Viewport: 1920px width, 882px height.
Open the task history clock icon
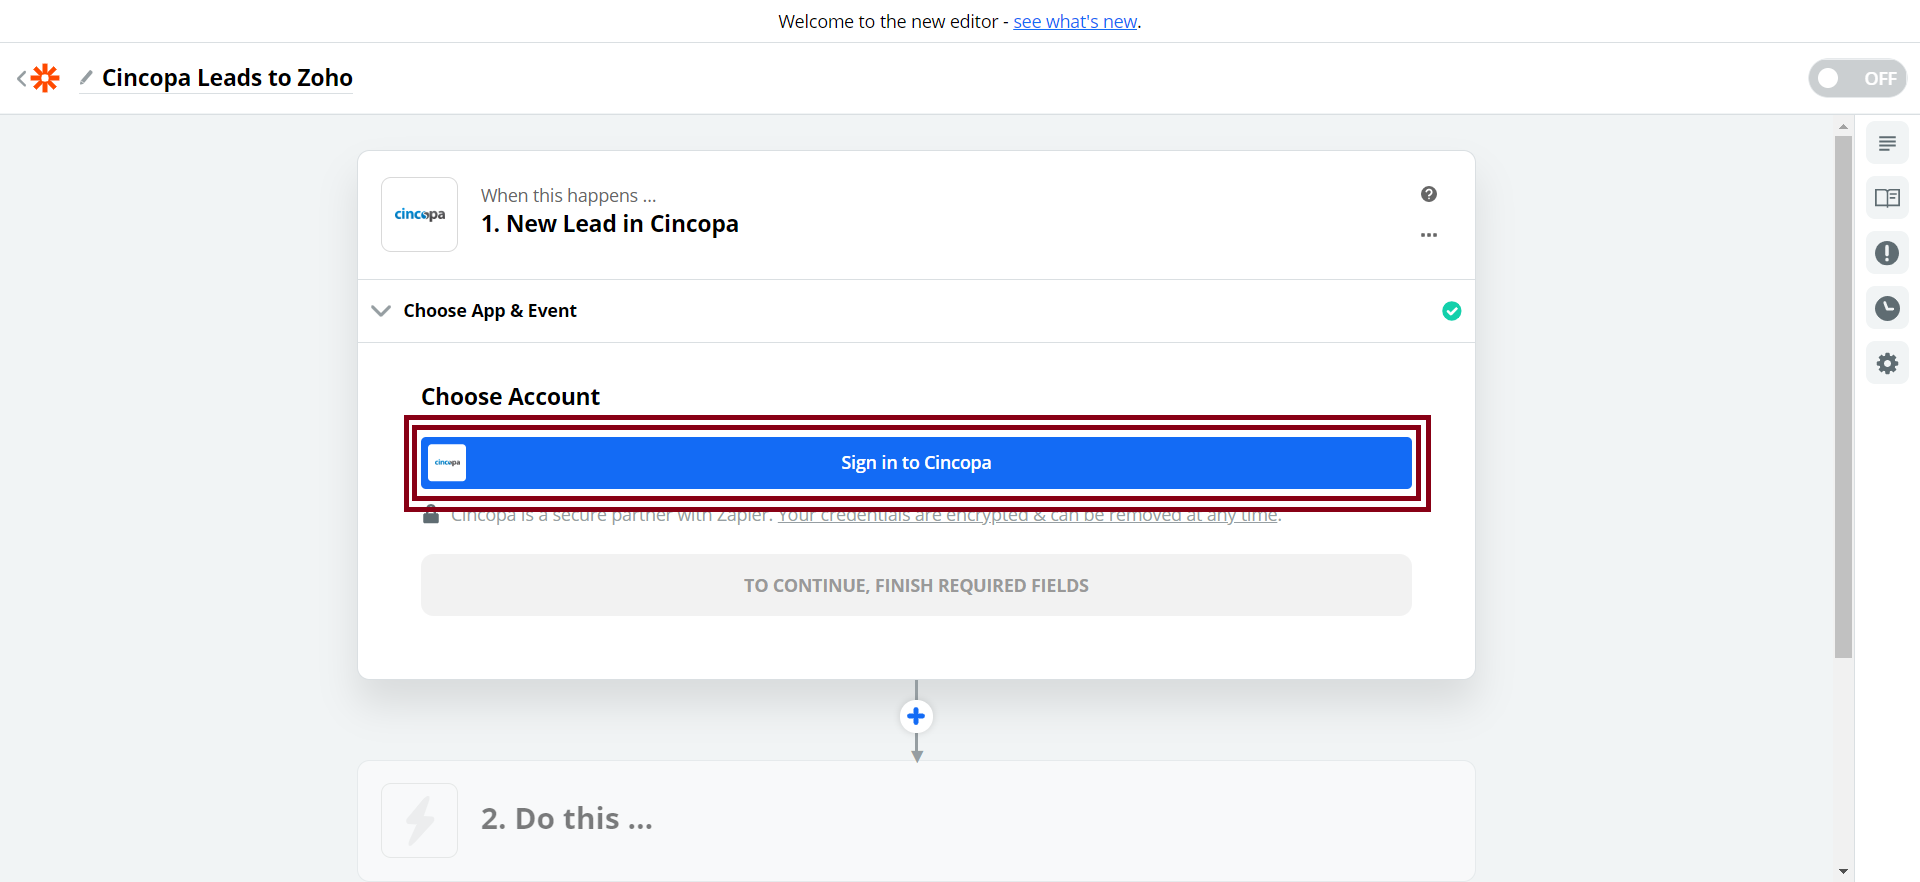point(1887,308)
